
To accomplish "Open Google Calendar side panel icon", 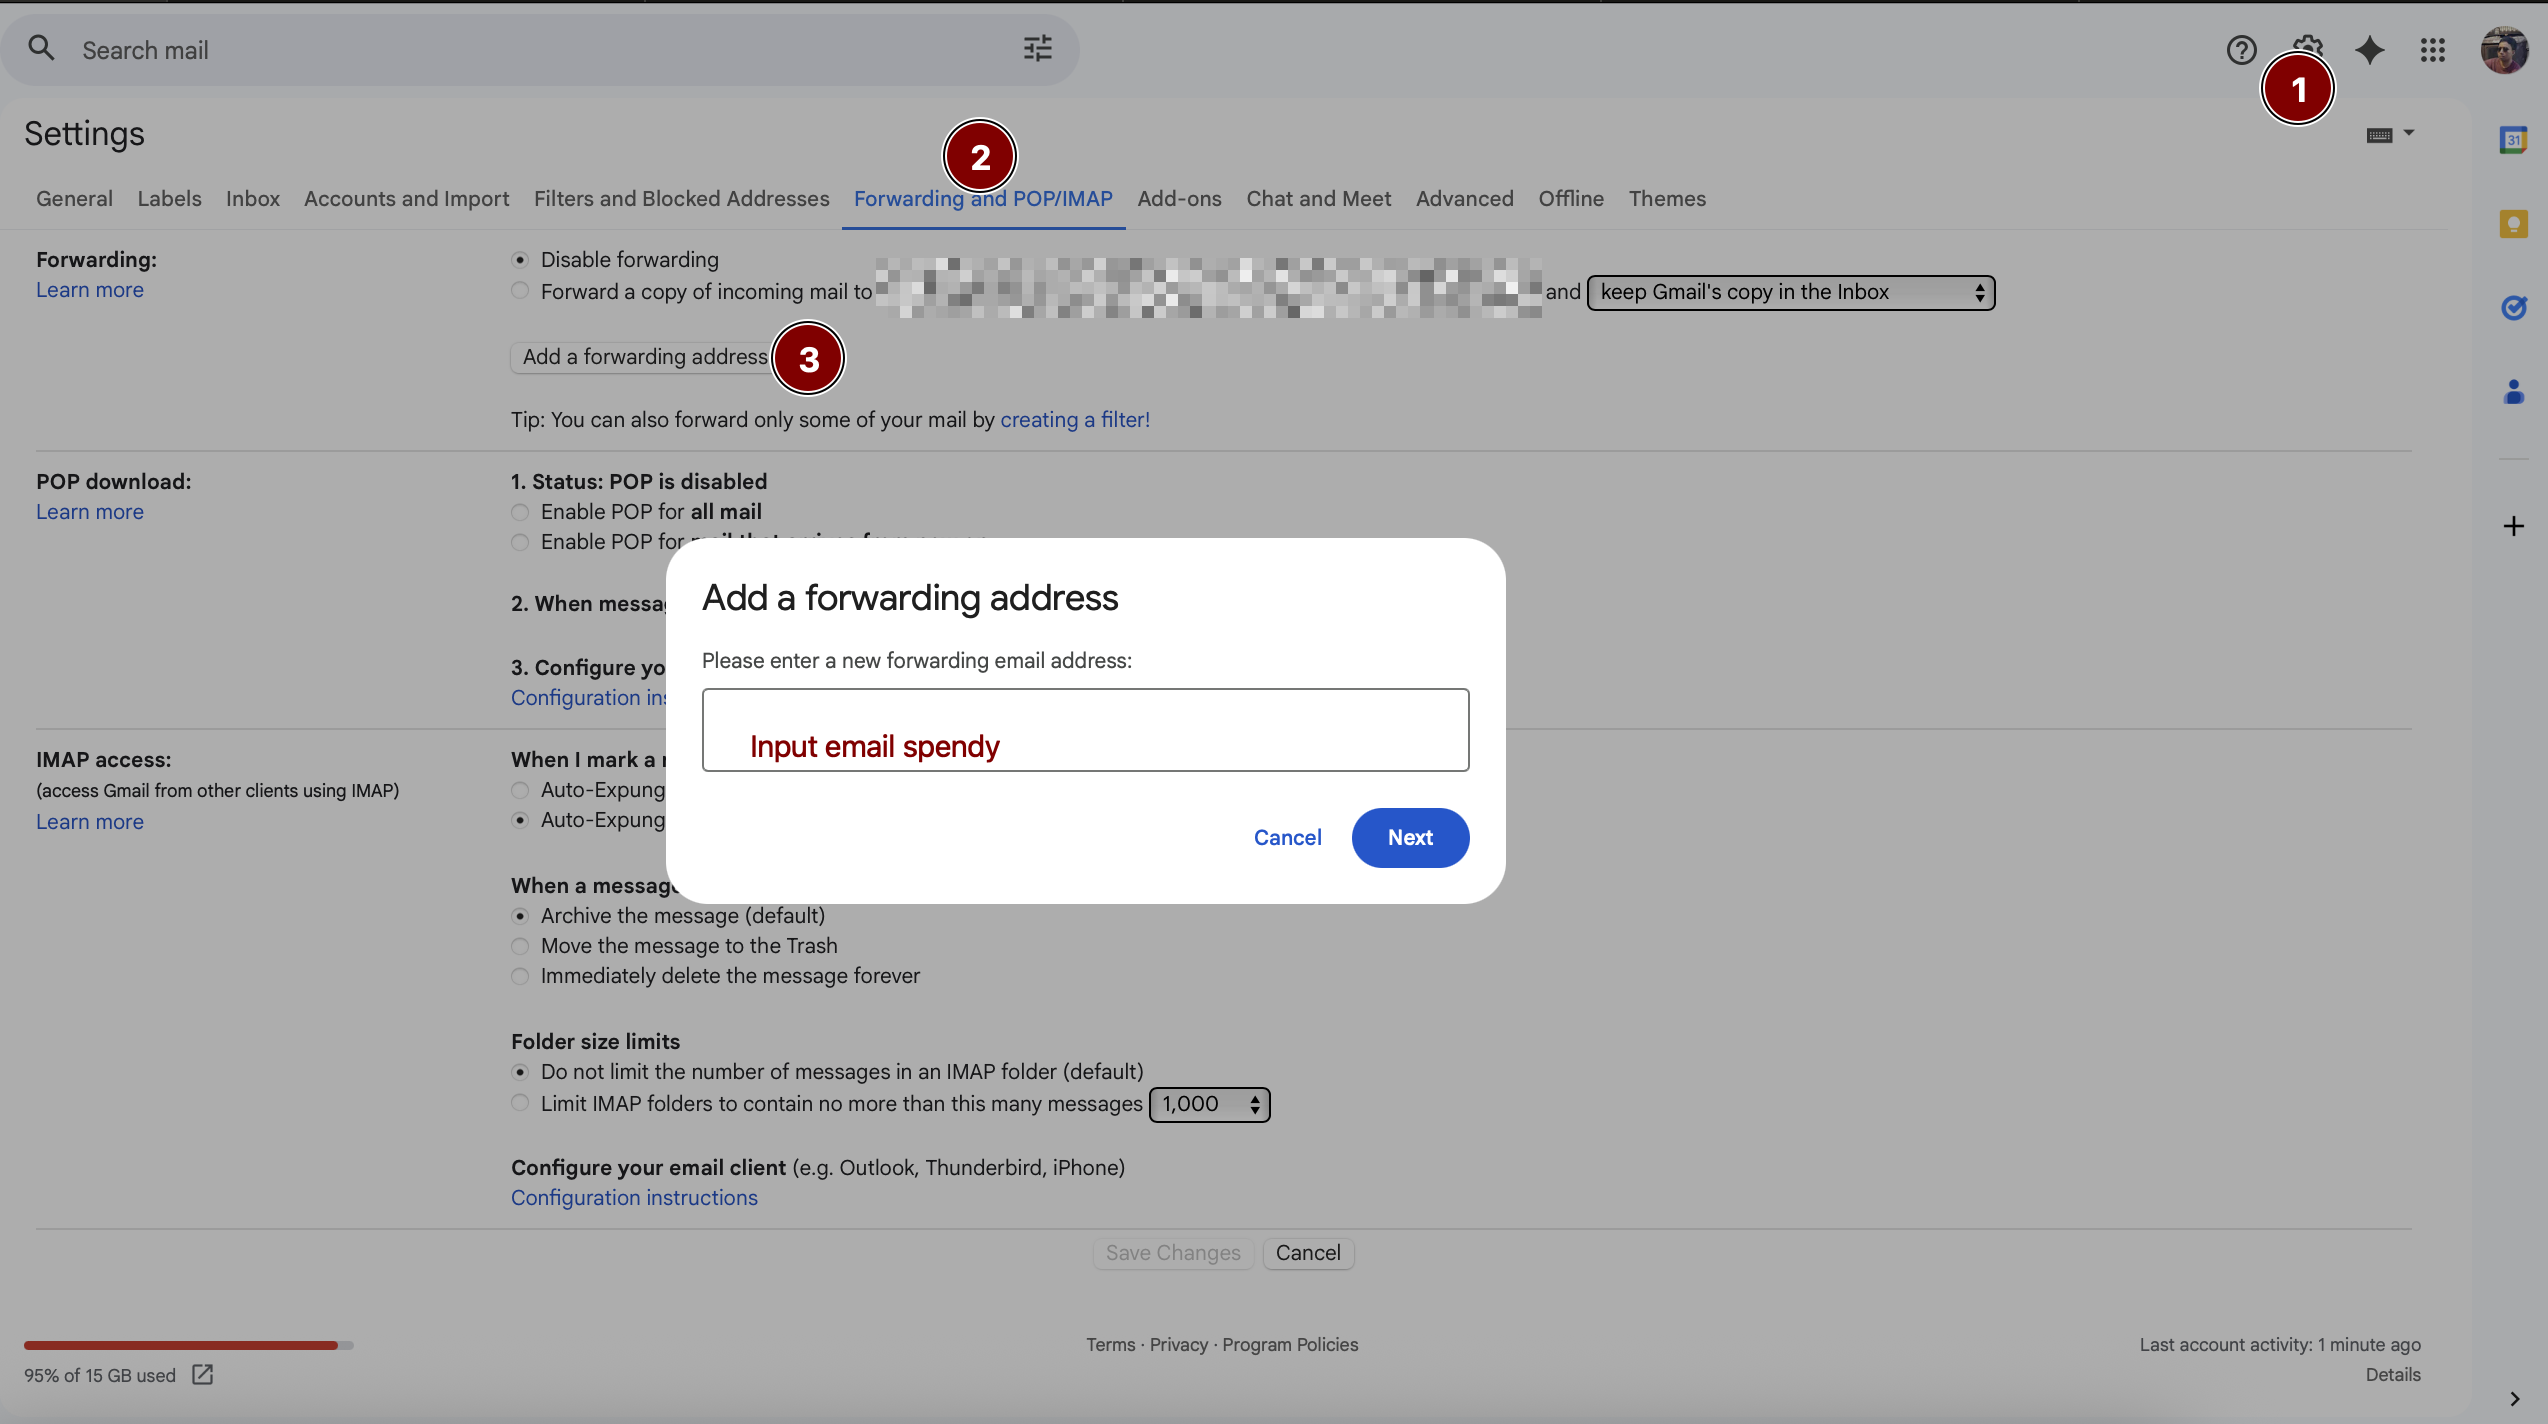I will [2513, 139].
